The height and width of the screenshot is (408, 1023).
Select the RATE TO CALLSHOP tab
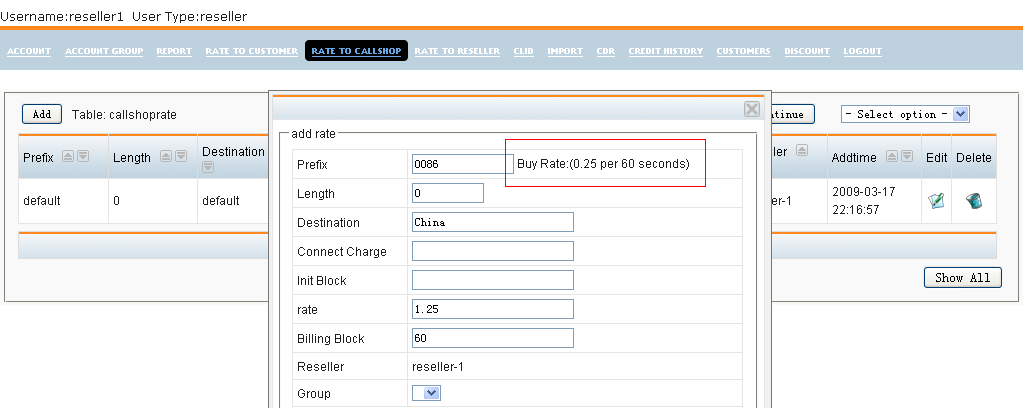(356, 51)
